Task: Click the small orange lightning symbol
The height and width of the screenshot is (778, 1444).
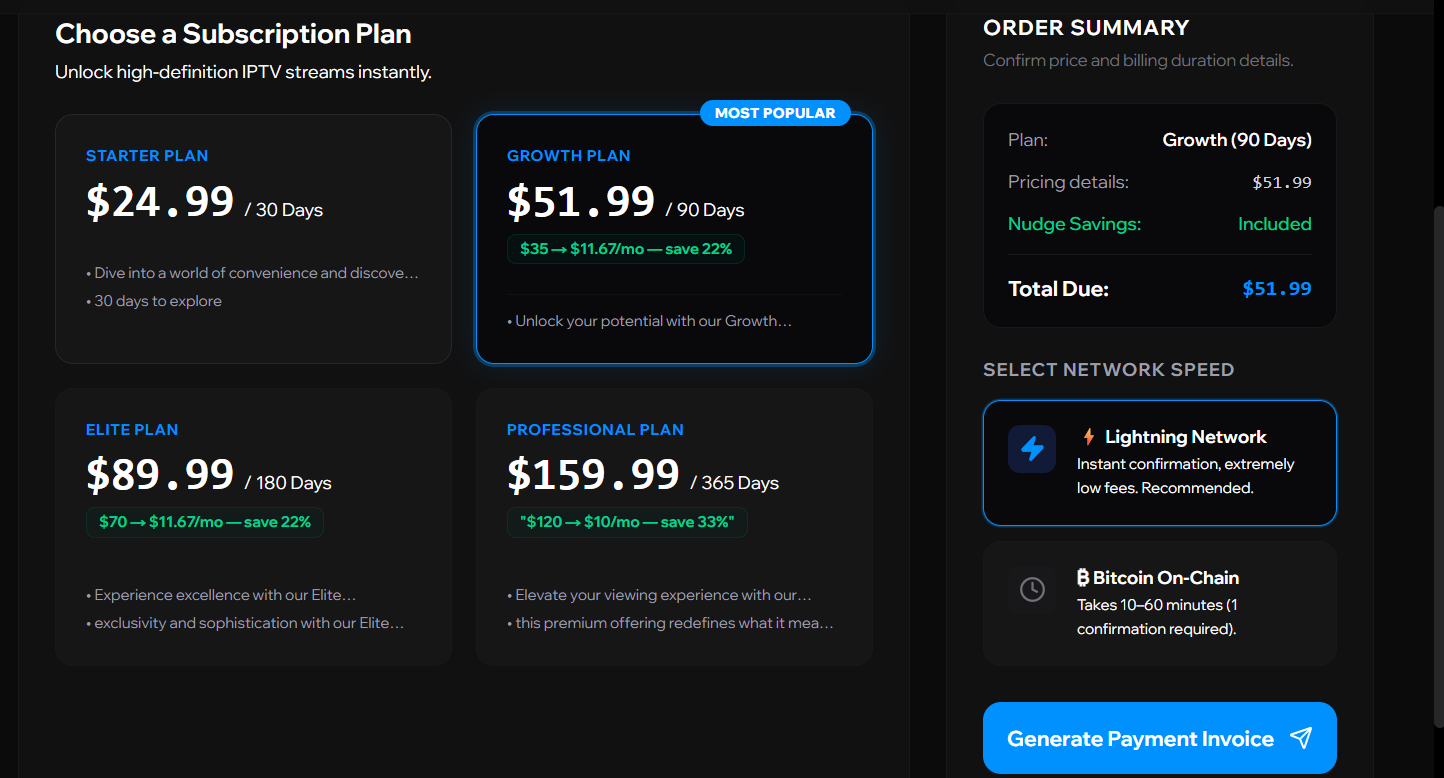Action: 1089,437
